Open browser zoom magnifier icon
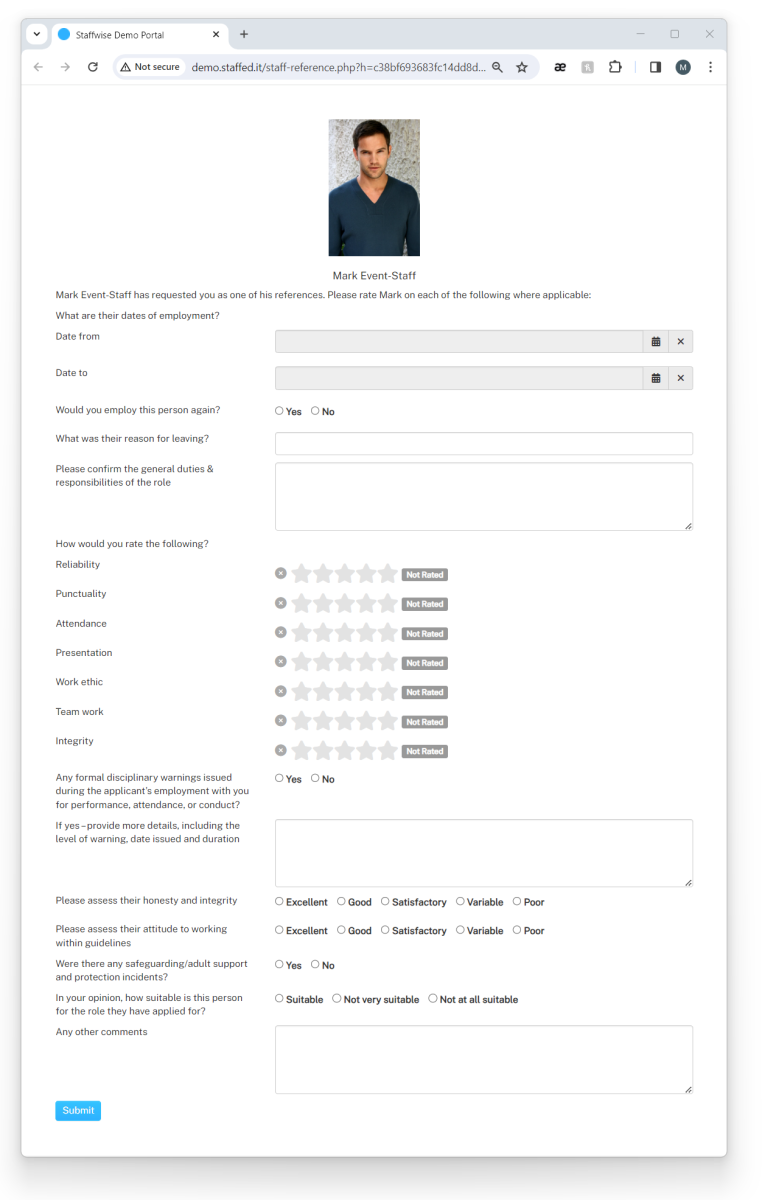Viewport: 762px width, 1200px height. (x=497, y=67)
